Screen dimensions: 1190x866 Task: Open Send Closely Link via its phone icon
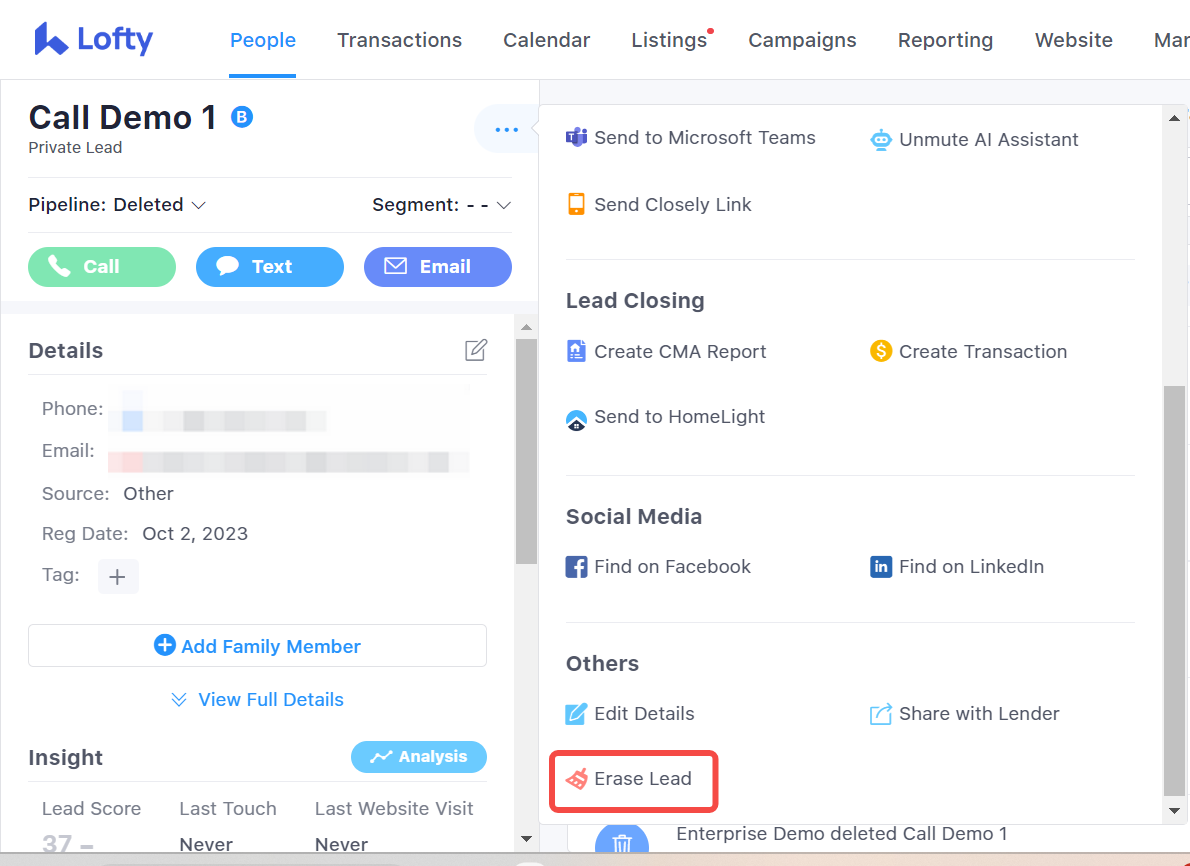(576, 204)
